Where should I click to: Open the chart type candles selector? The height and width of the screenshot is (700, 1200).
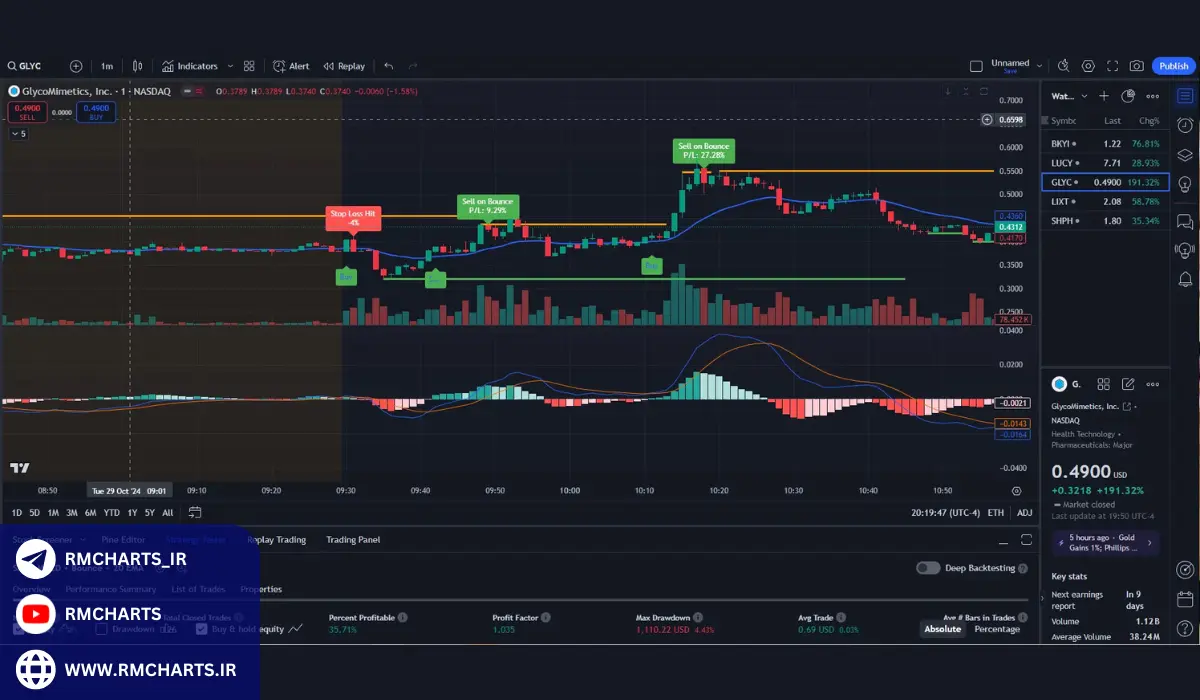138,66
